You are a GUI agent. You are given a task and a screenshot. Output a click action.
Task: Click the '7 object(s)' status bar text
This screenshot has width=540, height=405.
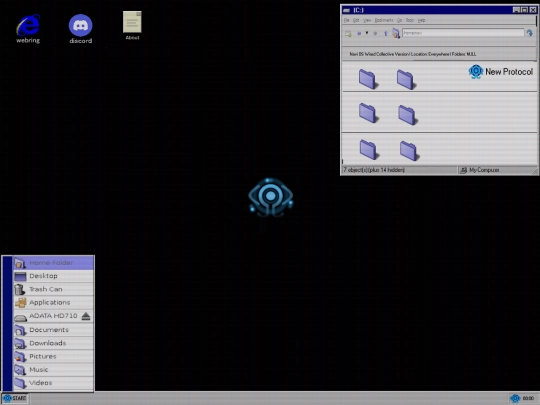374,170
